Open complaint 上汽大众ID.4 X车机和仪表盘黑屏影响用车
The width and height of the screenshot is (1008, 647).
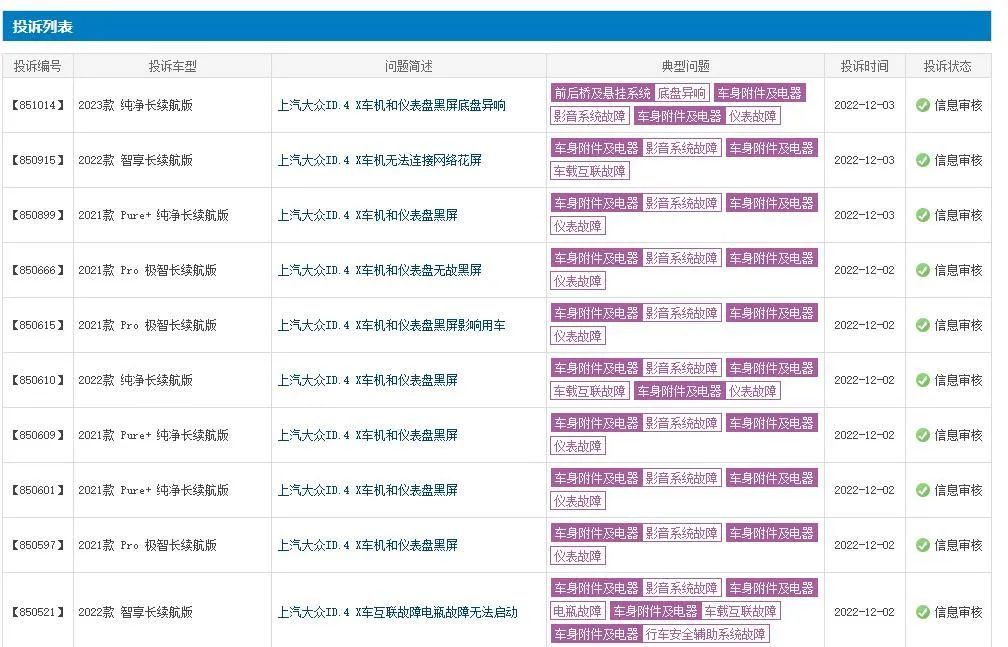click(x=392, y=325)
